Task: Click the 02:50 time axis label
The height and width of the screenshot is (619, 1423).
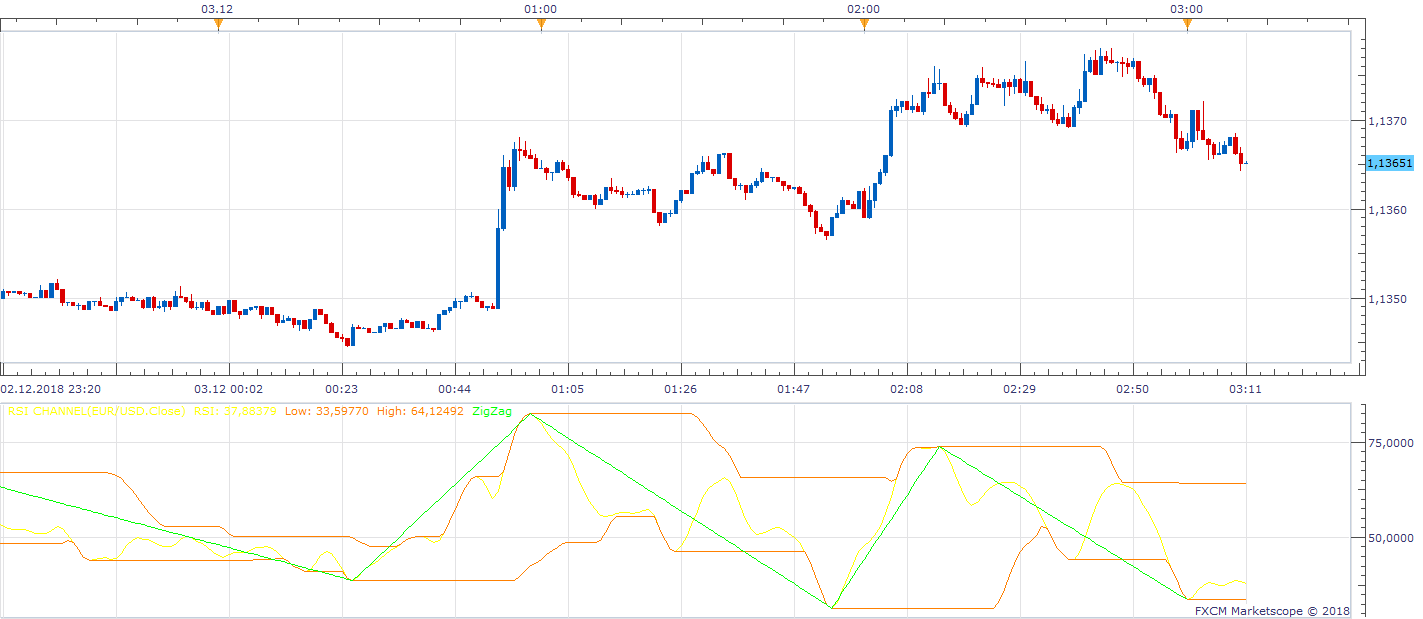Action: click(x=1133, y=388)
